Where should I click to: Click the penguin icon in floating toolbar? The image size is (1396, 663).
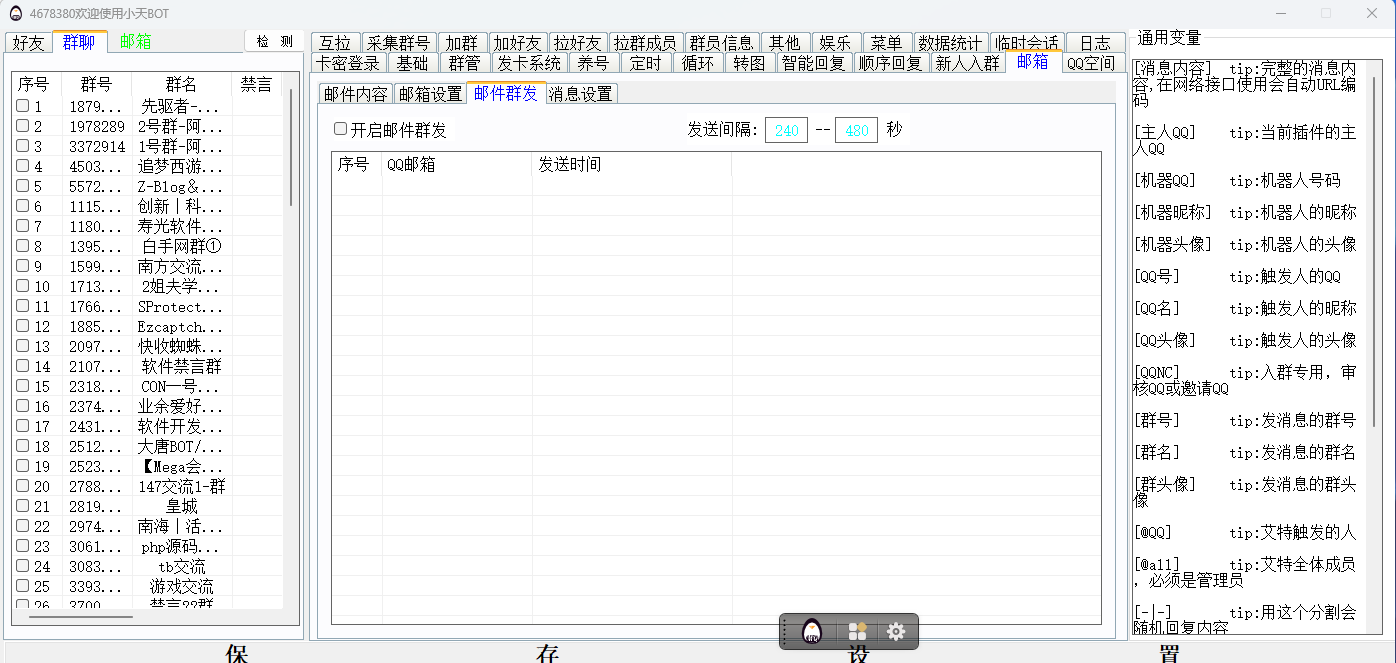812,632
